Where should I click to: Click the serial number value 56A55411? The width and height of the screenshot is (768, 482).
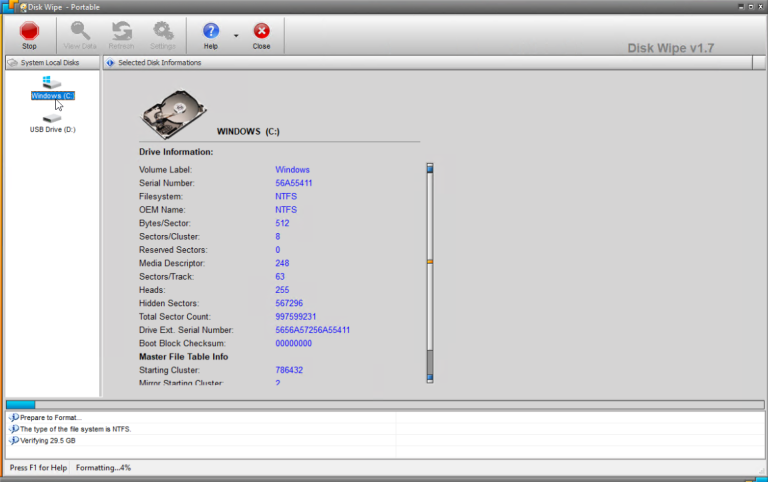click(x=293, y=183)
